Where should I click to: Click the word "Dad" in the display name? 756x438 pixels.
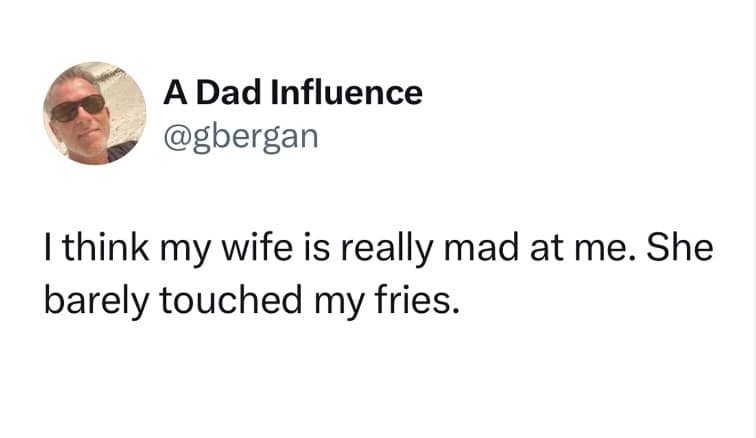tap(229, 93)
